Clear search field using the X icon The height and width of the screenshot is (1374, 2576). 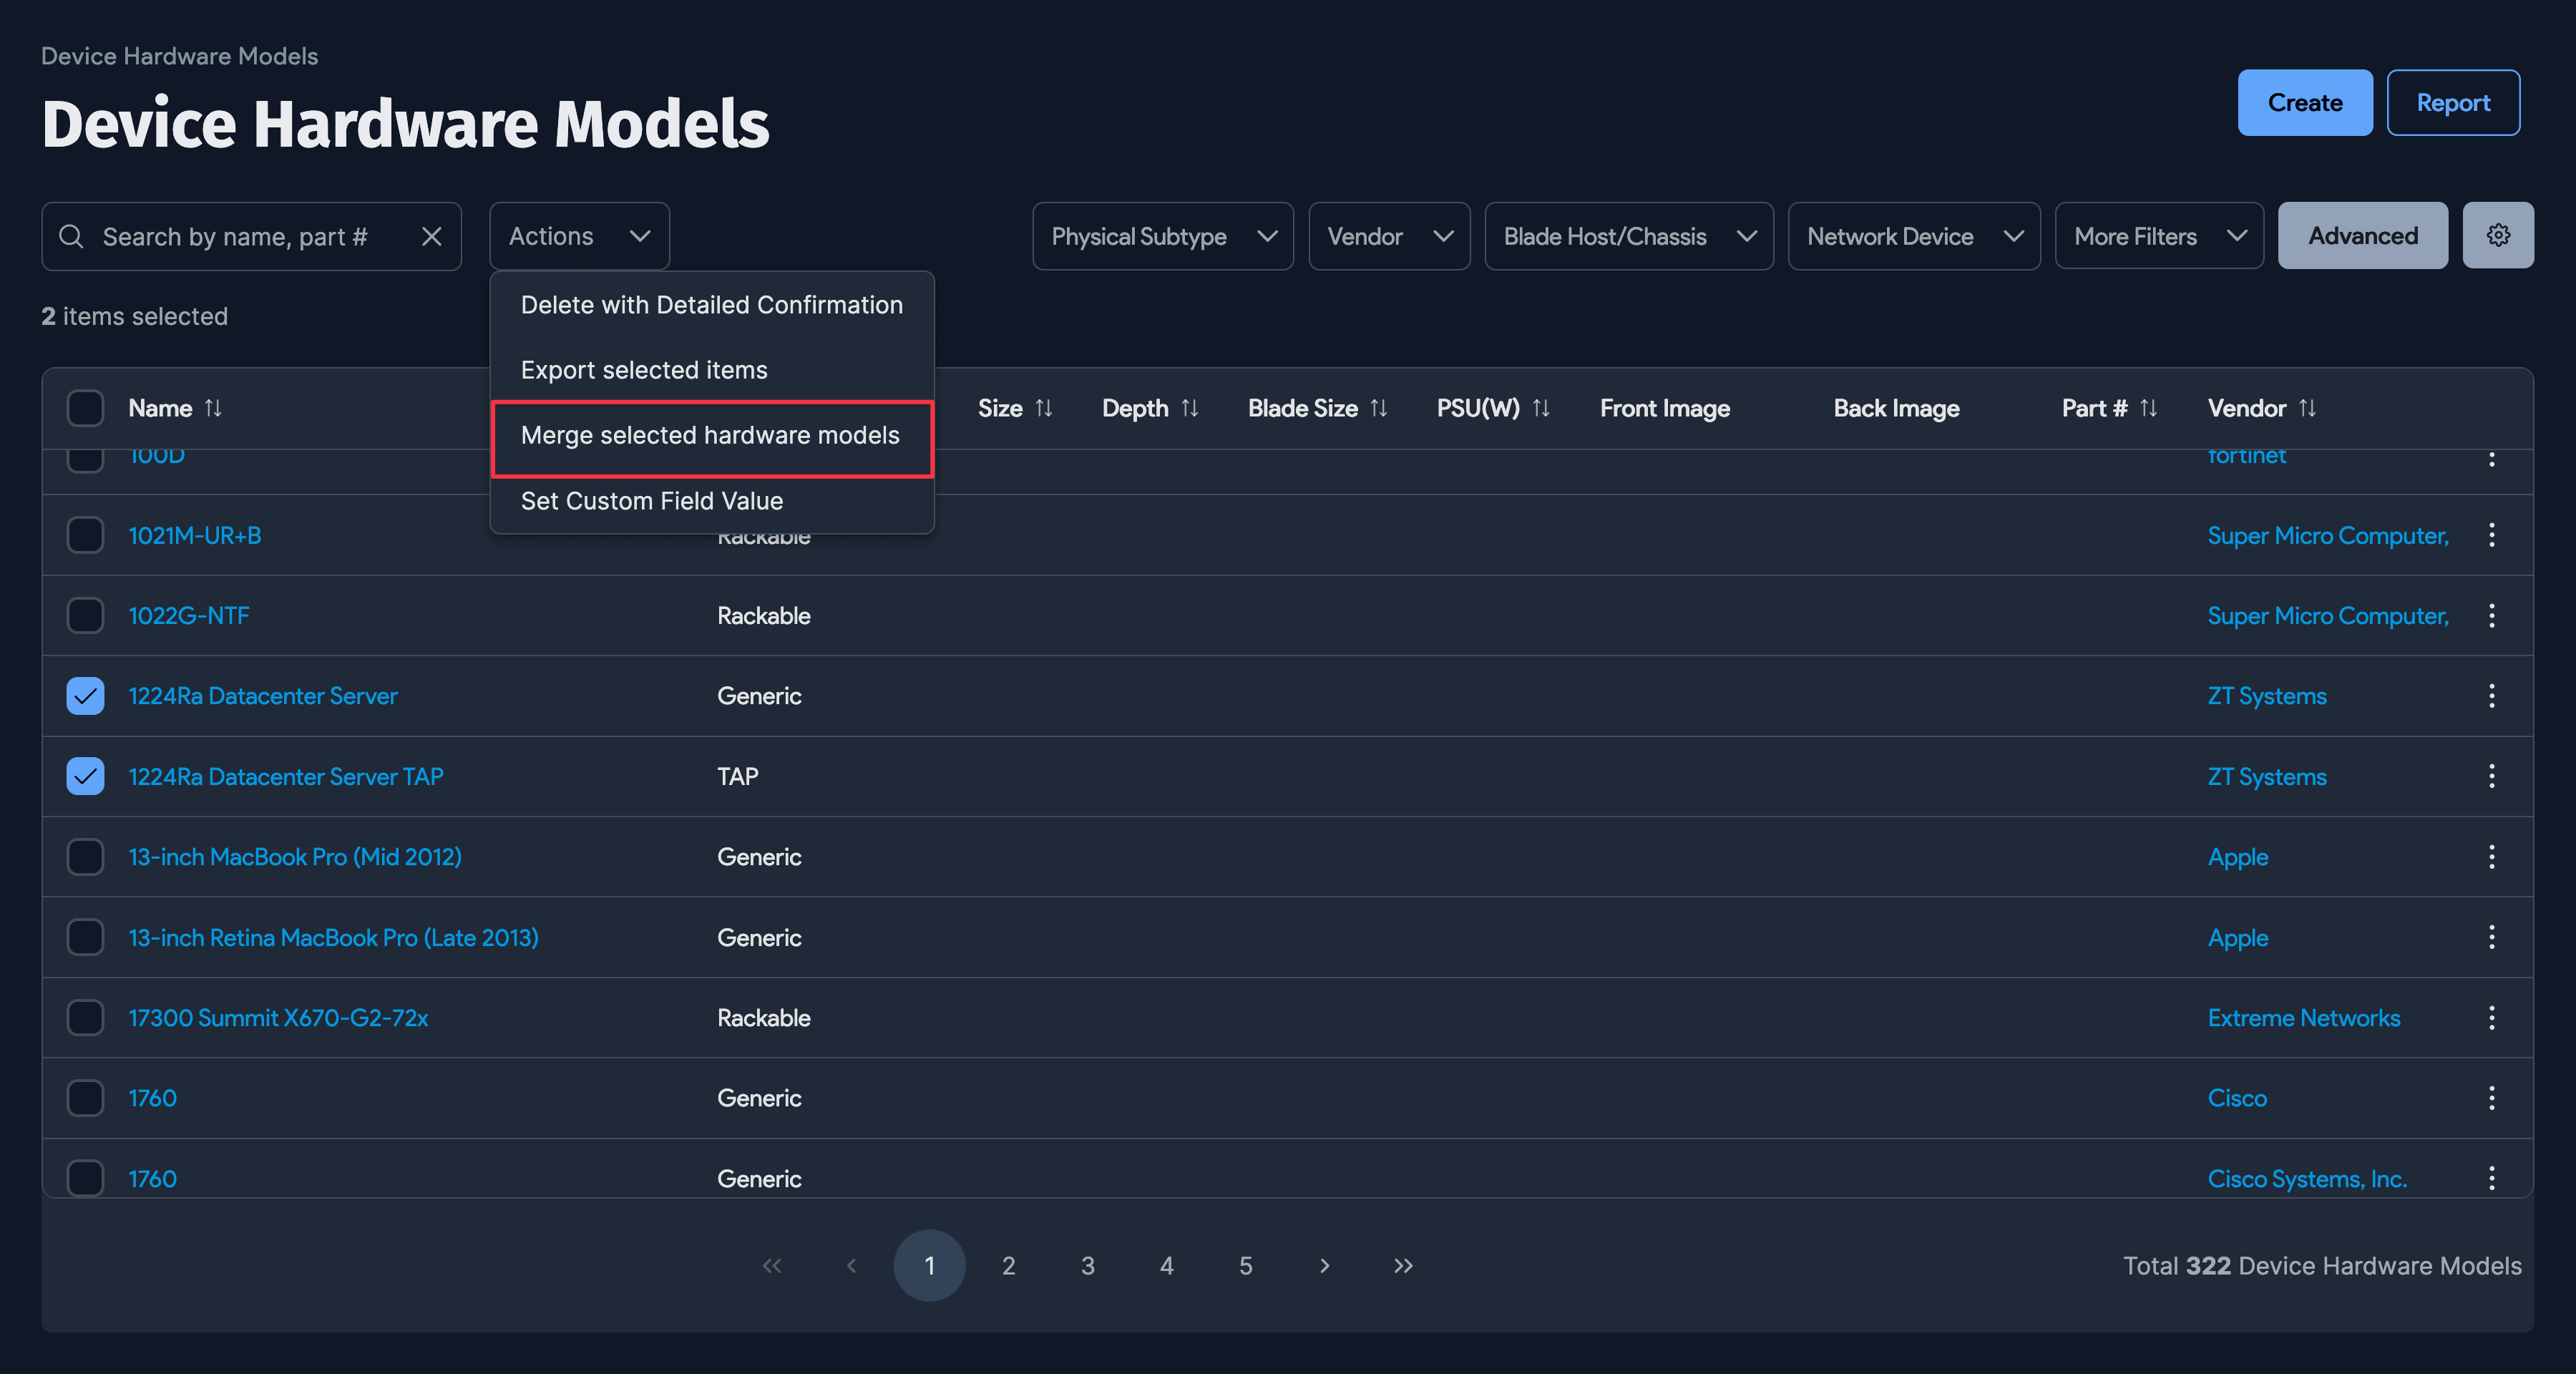coord(432,236)
